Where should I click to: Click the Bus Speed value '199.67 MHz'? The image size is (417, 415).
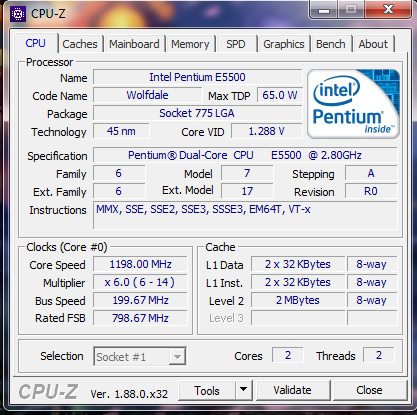(140, 300)
